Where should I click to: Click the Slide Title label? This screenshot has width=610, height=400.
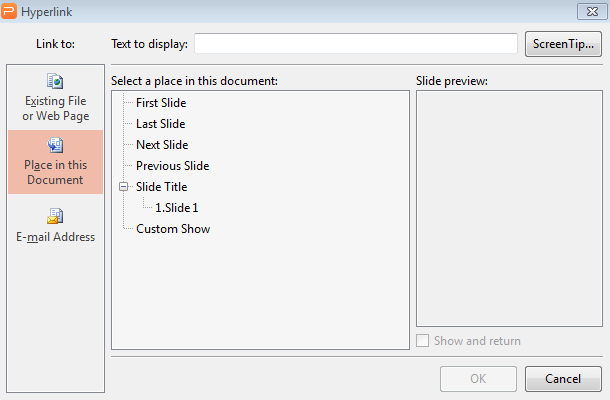[161, 187]
